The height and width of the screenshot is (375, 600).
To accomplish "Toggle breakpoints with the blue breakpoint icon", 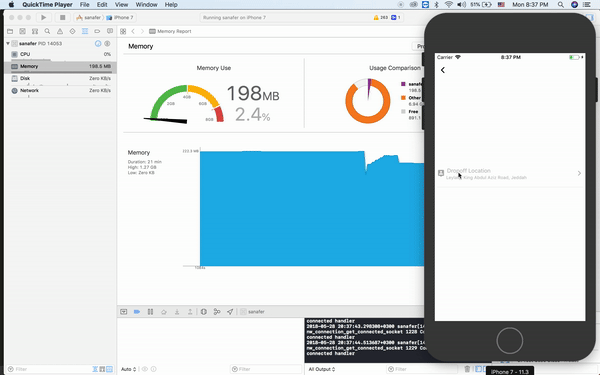I will [137, 312].
